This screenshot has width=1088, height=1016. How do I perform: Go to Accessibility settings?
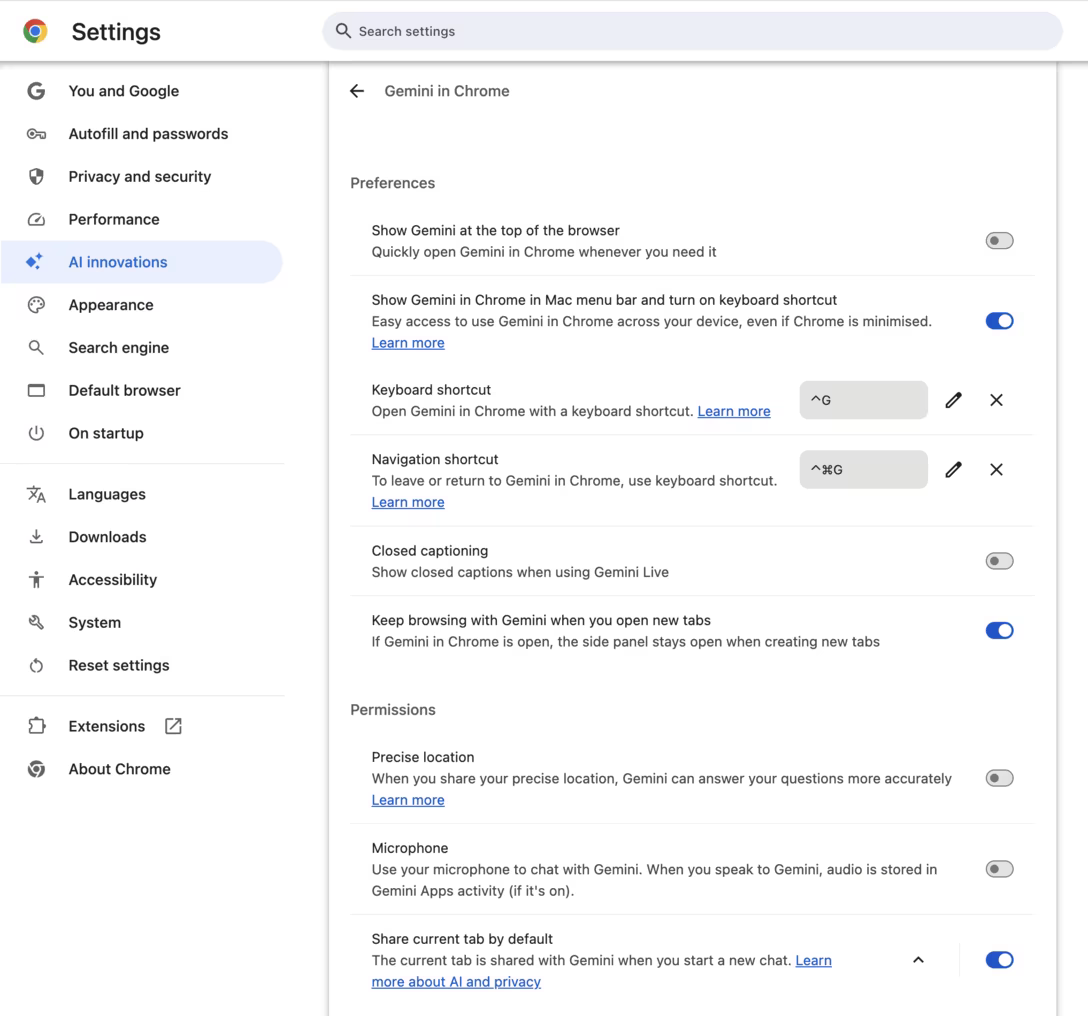[x=142, y=579]
